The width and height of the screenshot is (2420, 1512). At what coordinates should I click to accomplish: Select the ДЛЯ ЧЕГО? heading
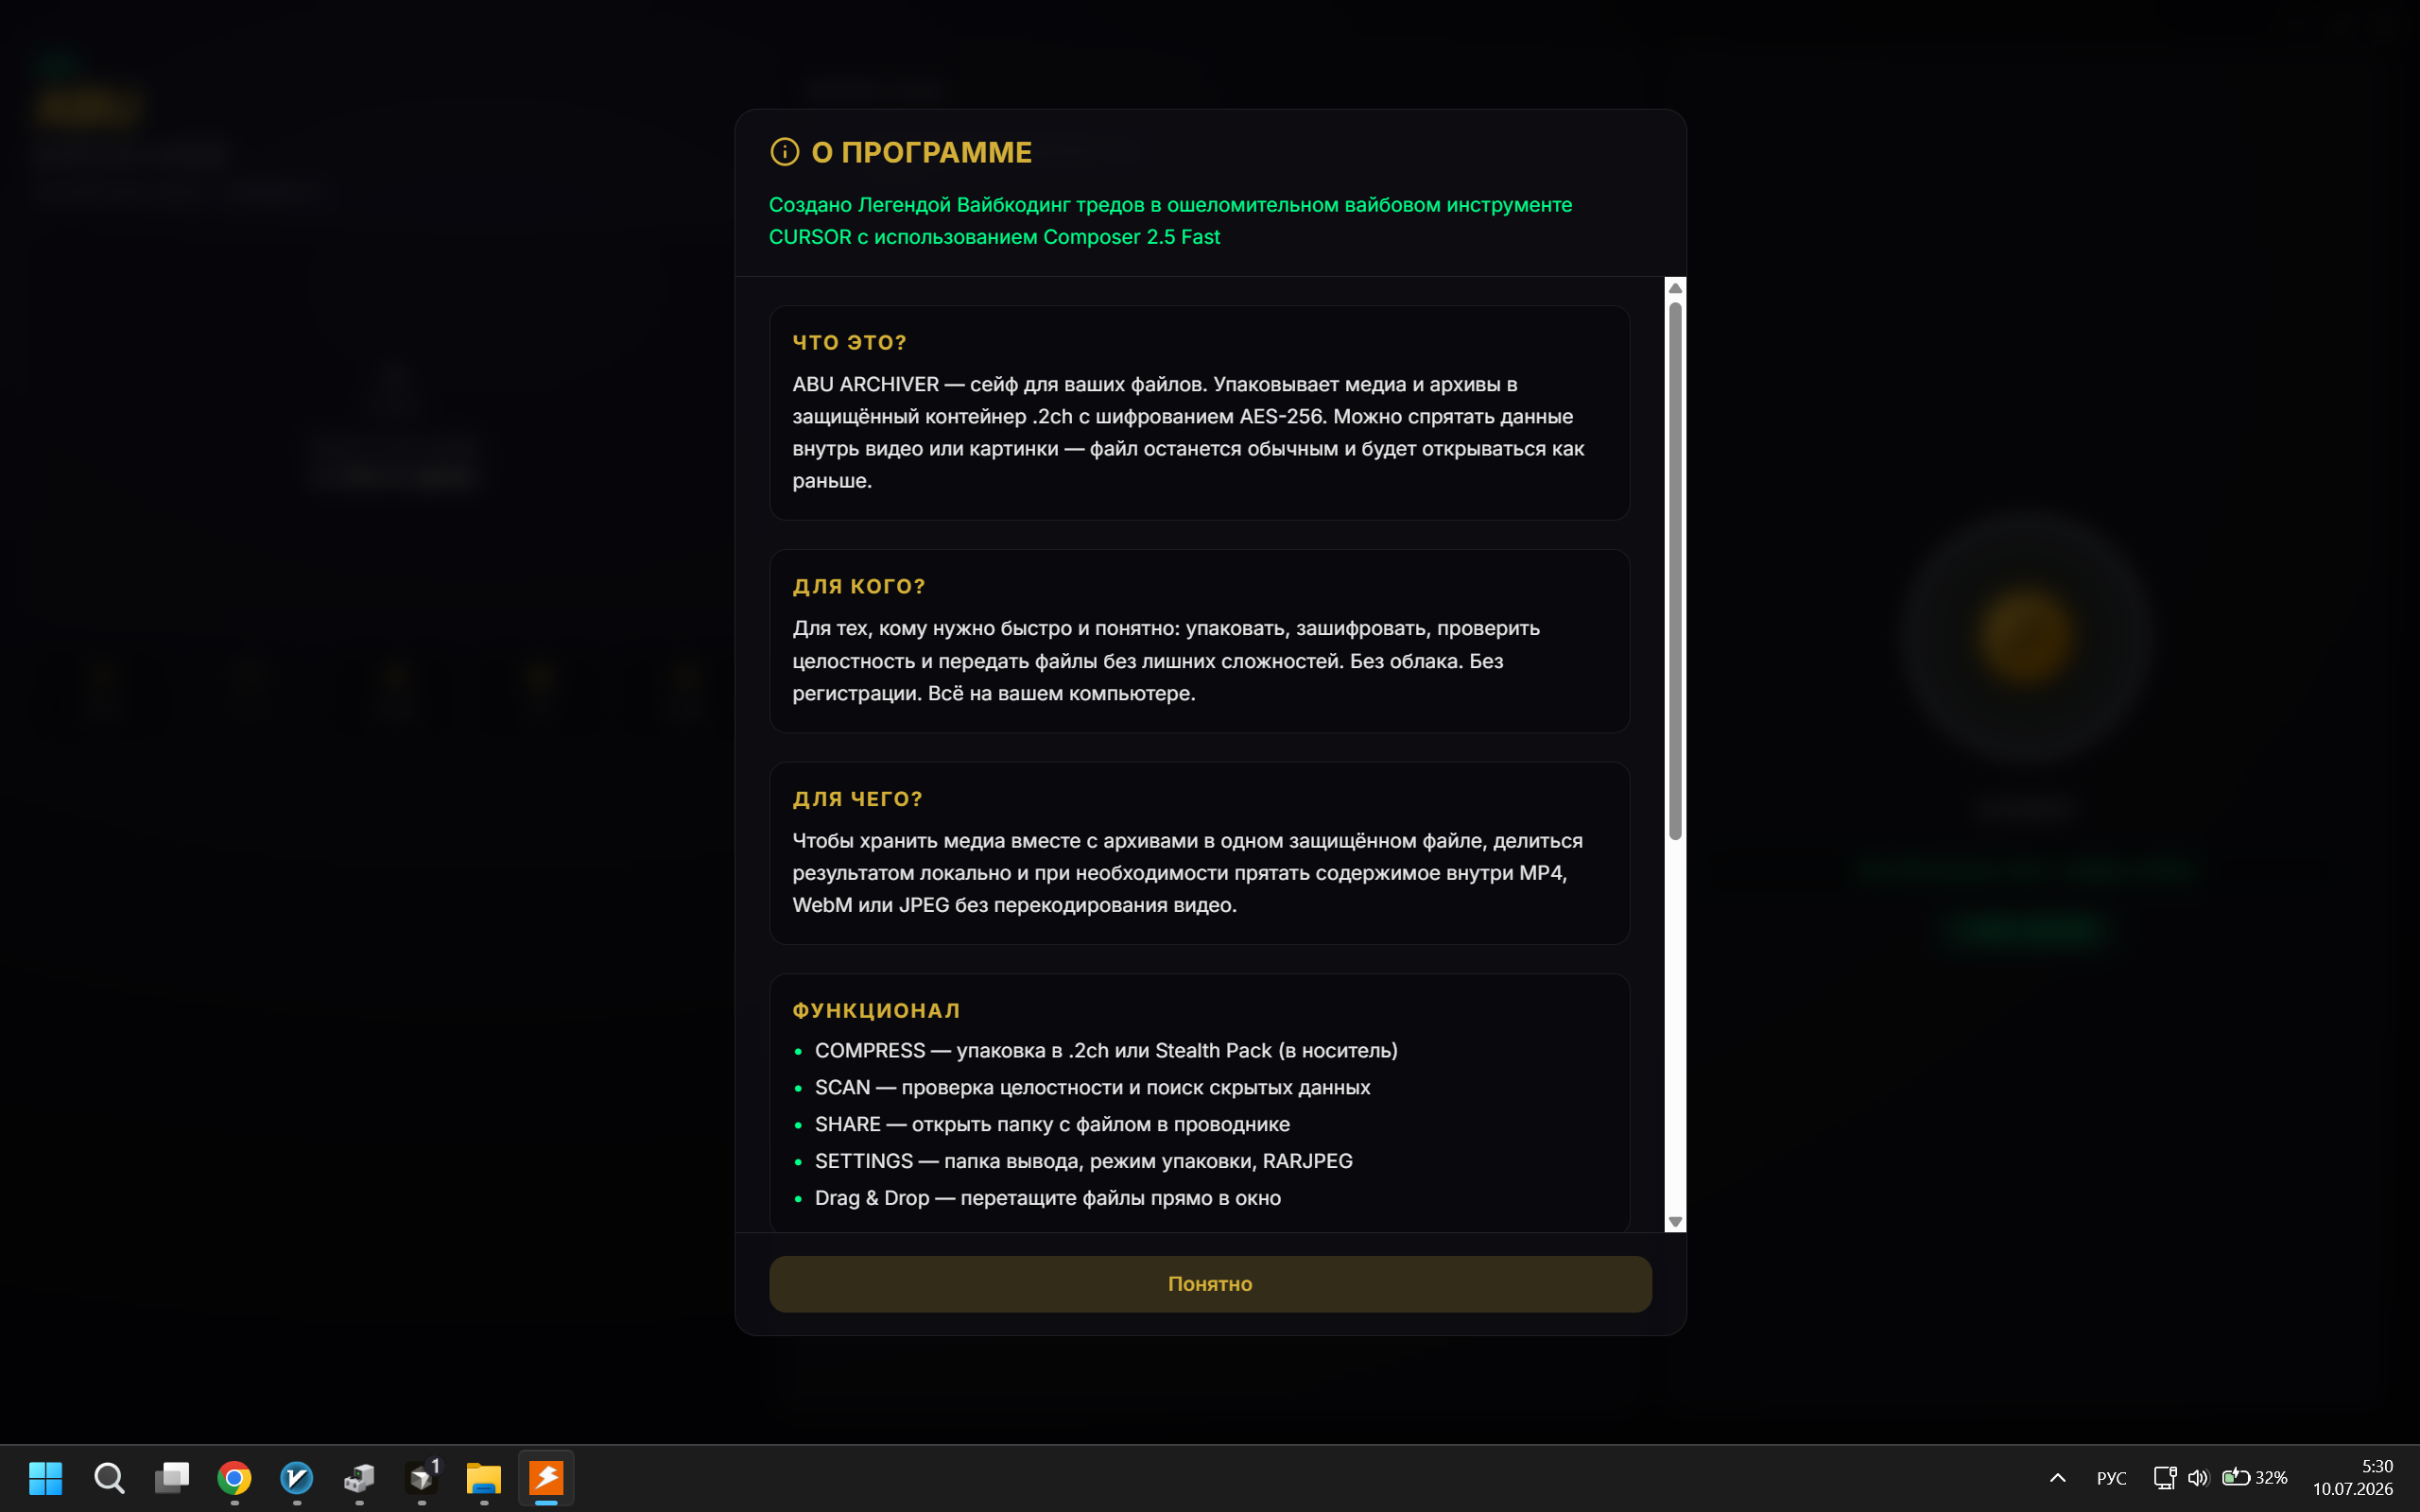click(x=857, y=799)
